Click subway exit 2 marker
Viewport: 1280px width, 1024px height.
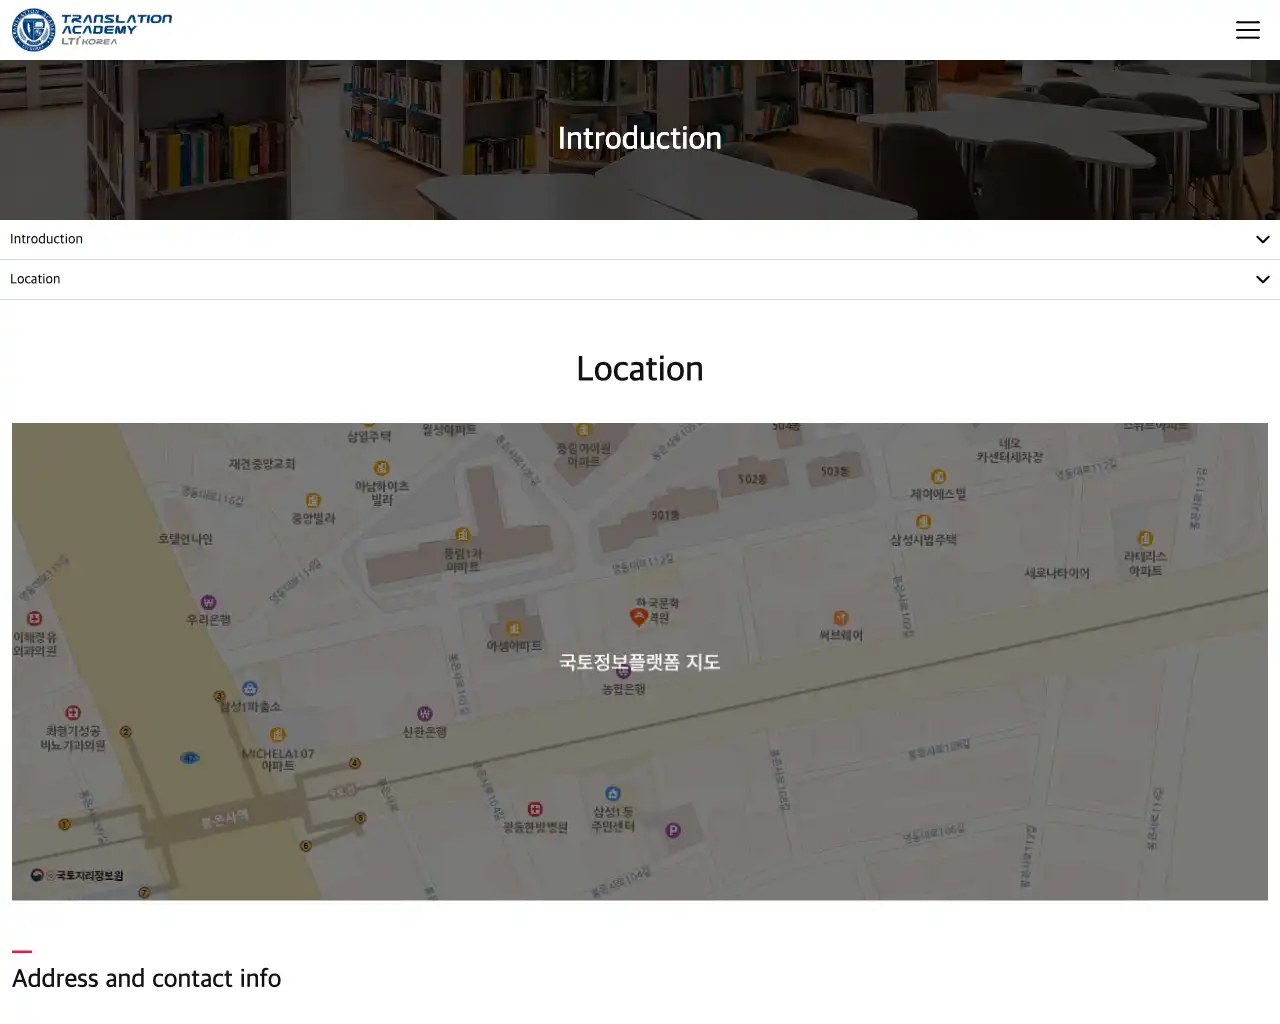(x=125, y=732)
